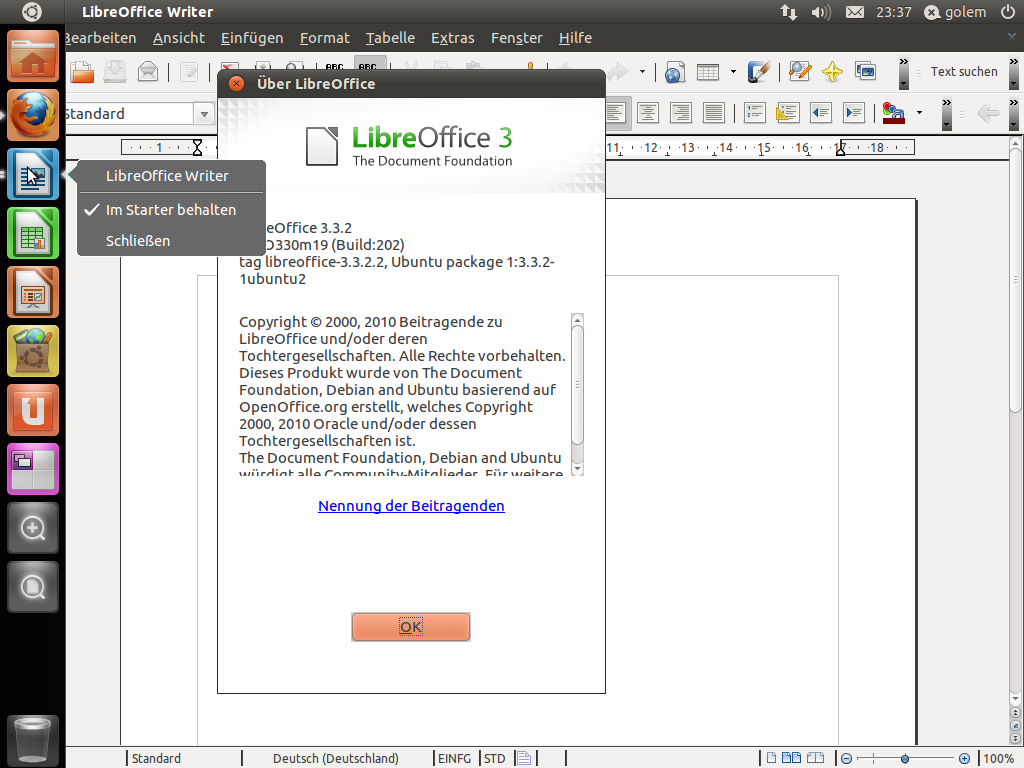Click the zoom slider in status bar
Screen dimensions: 1024x768
[904, 758]
